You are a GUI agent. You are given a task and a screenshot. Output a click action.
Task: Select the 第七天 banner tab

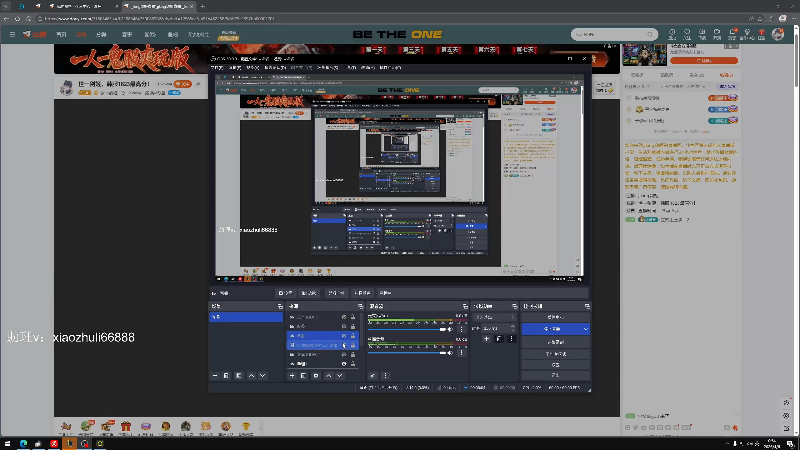pos(524,50)
